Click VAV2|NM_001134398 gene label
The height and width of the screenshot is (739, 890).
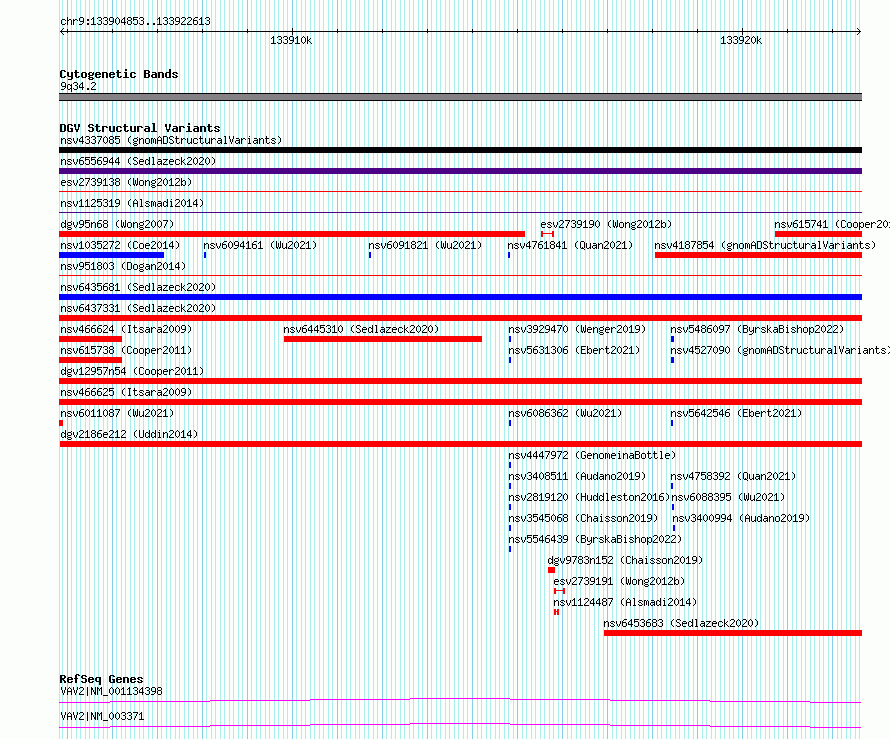pyautogui.click(x=111, y=691)
